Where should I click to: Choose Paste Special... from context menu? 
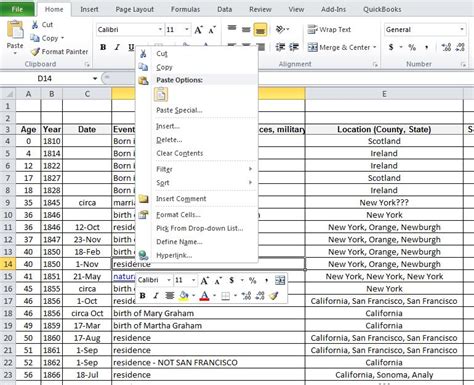(197, 110)
